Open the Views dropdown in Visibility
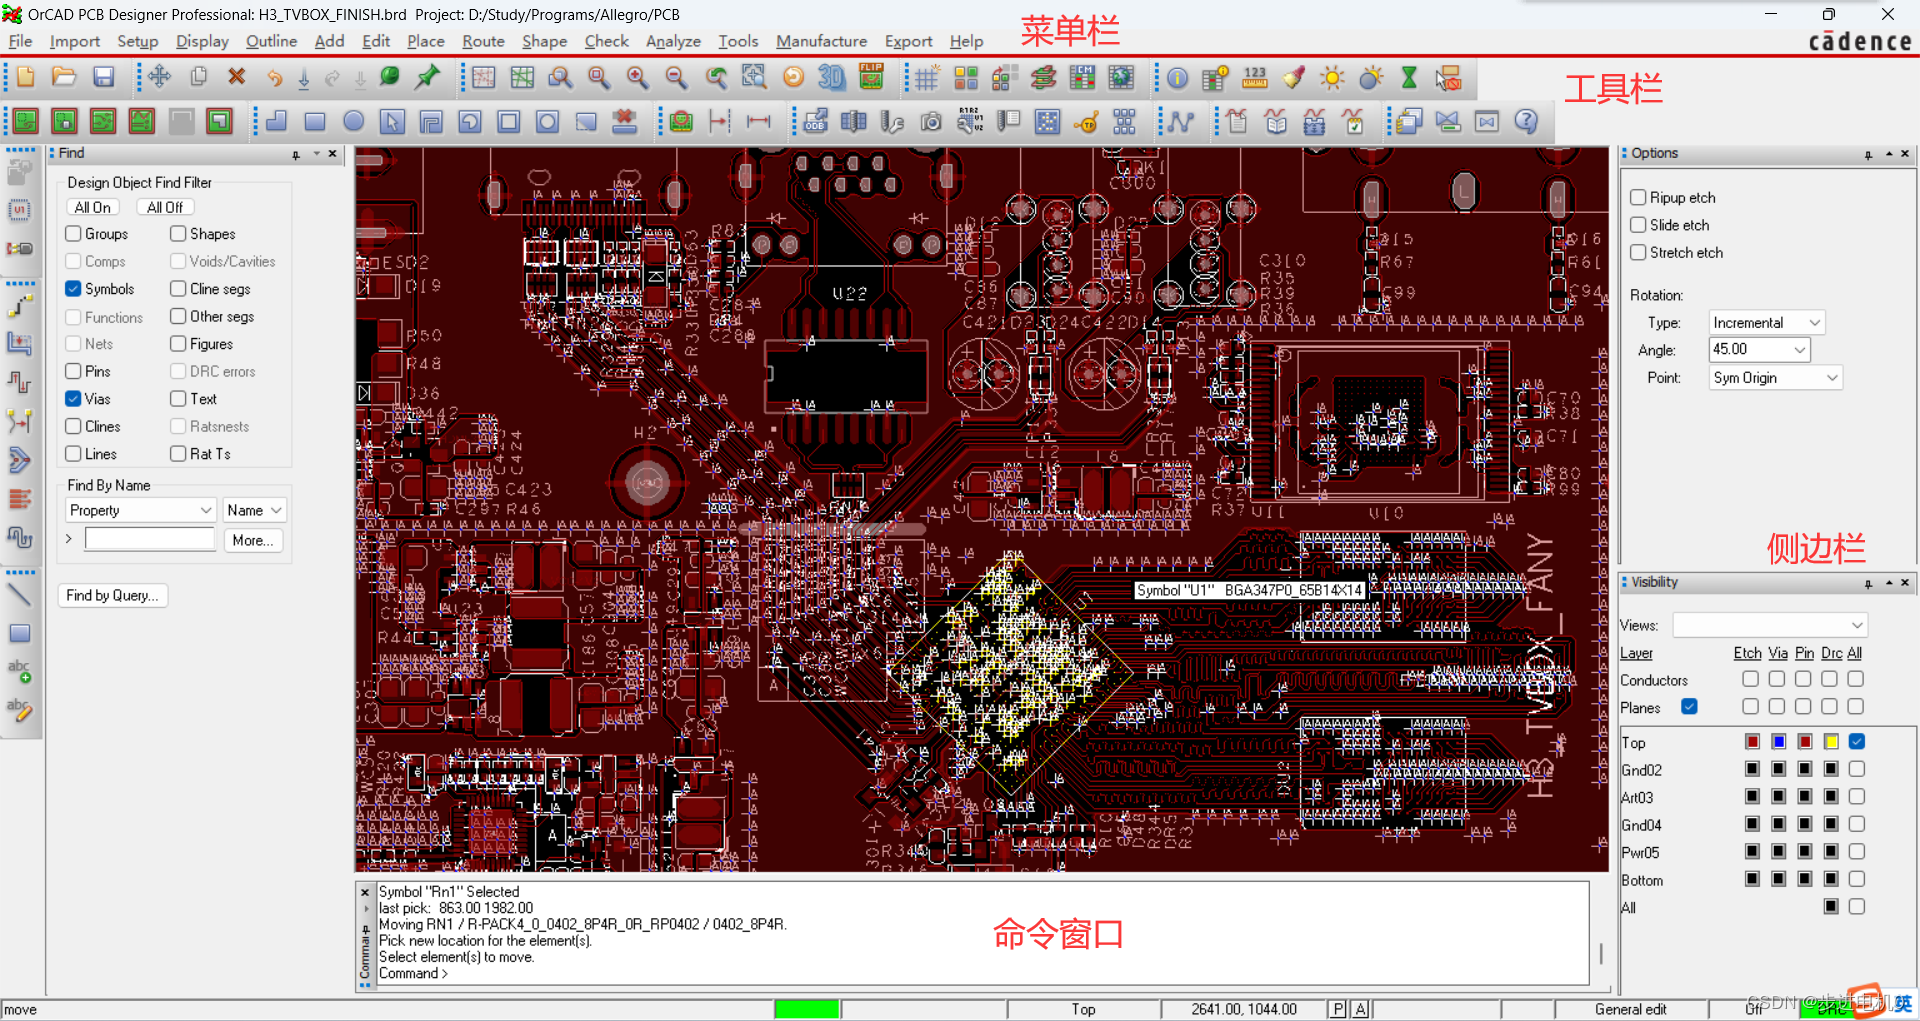The width and height of the screenshot is (1920, 1021). click(x=1770, y=625)
